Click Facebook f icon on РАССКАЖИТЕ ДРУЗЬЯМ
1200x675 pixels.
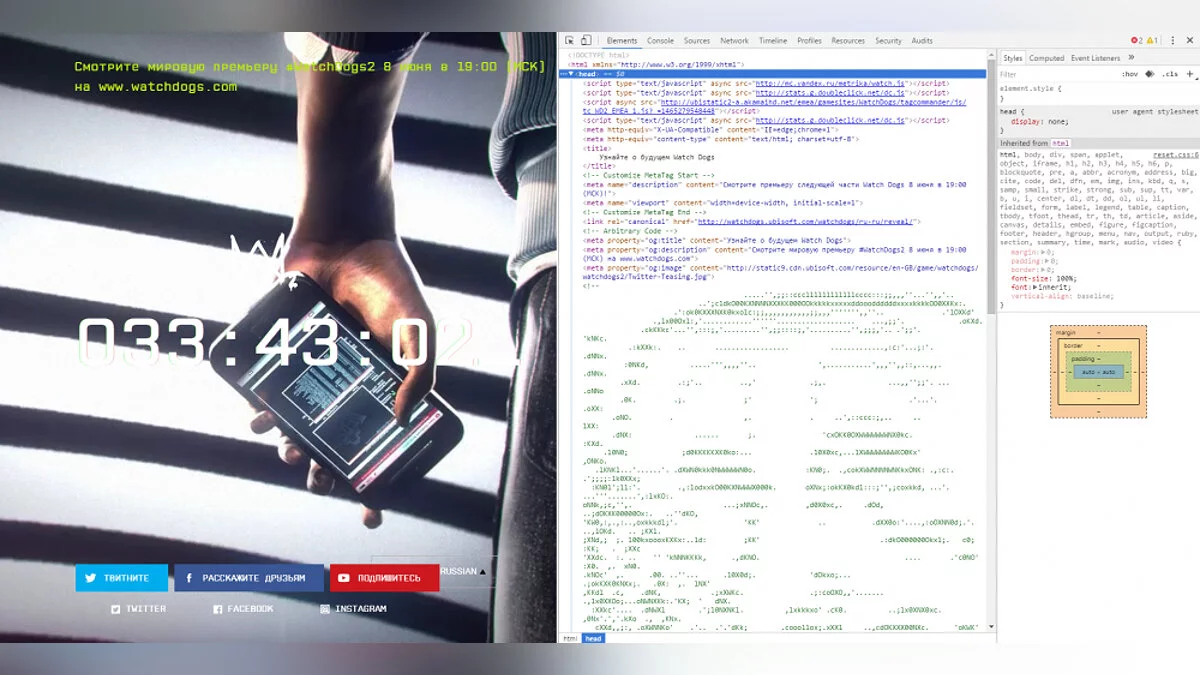(190, 578)
